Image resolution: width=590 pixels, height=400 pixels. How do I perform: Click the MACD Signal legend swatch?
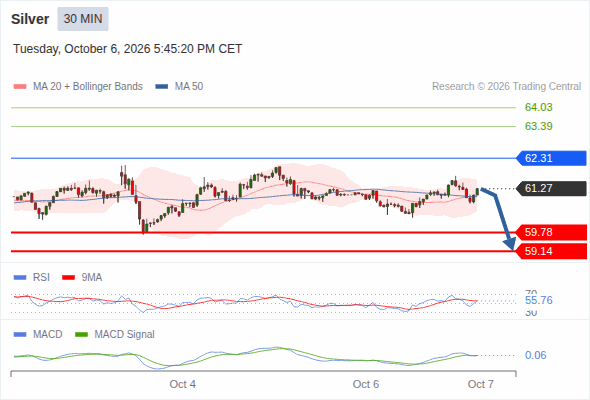click(x=81, y=335)
